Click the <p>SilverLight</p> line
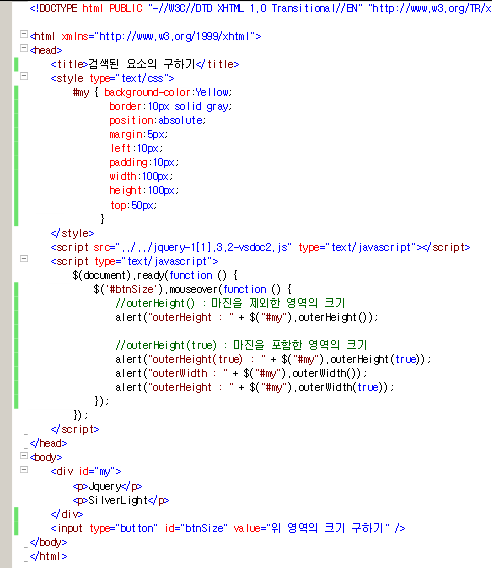The height and width of the screenshot is (568, 492). (x=121, y=501)
